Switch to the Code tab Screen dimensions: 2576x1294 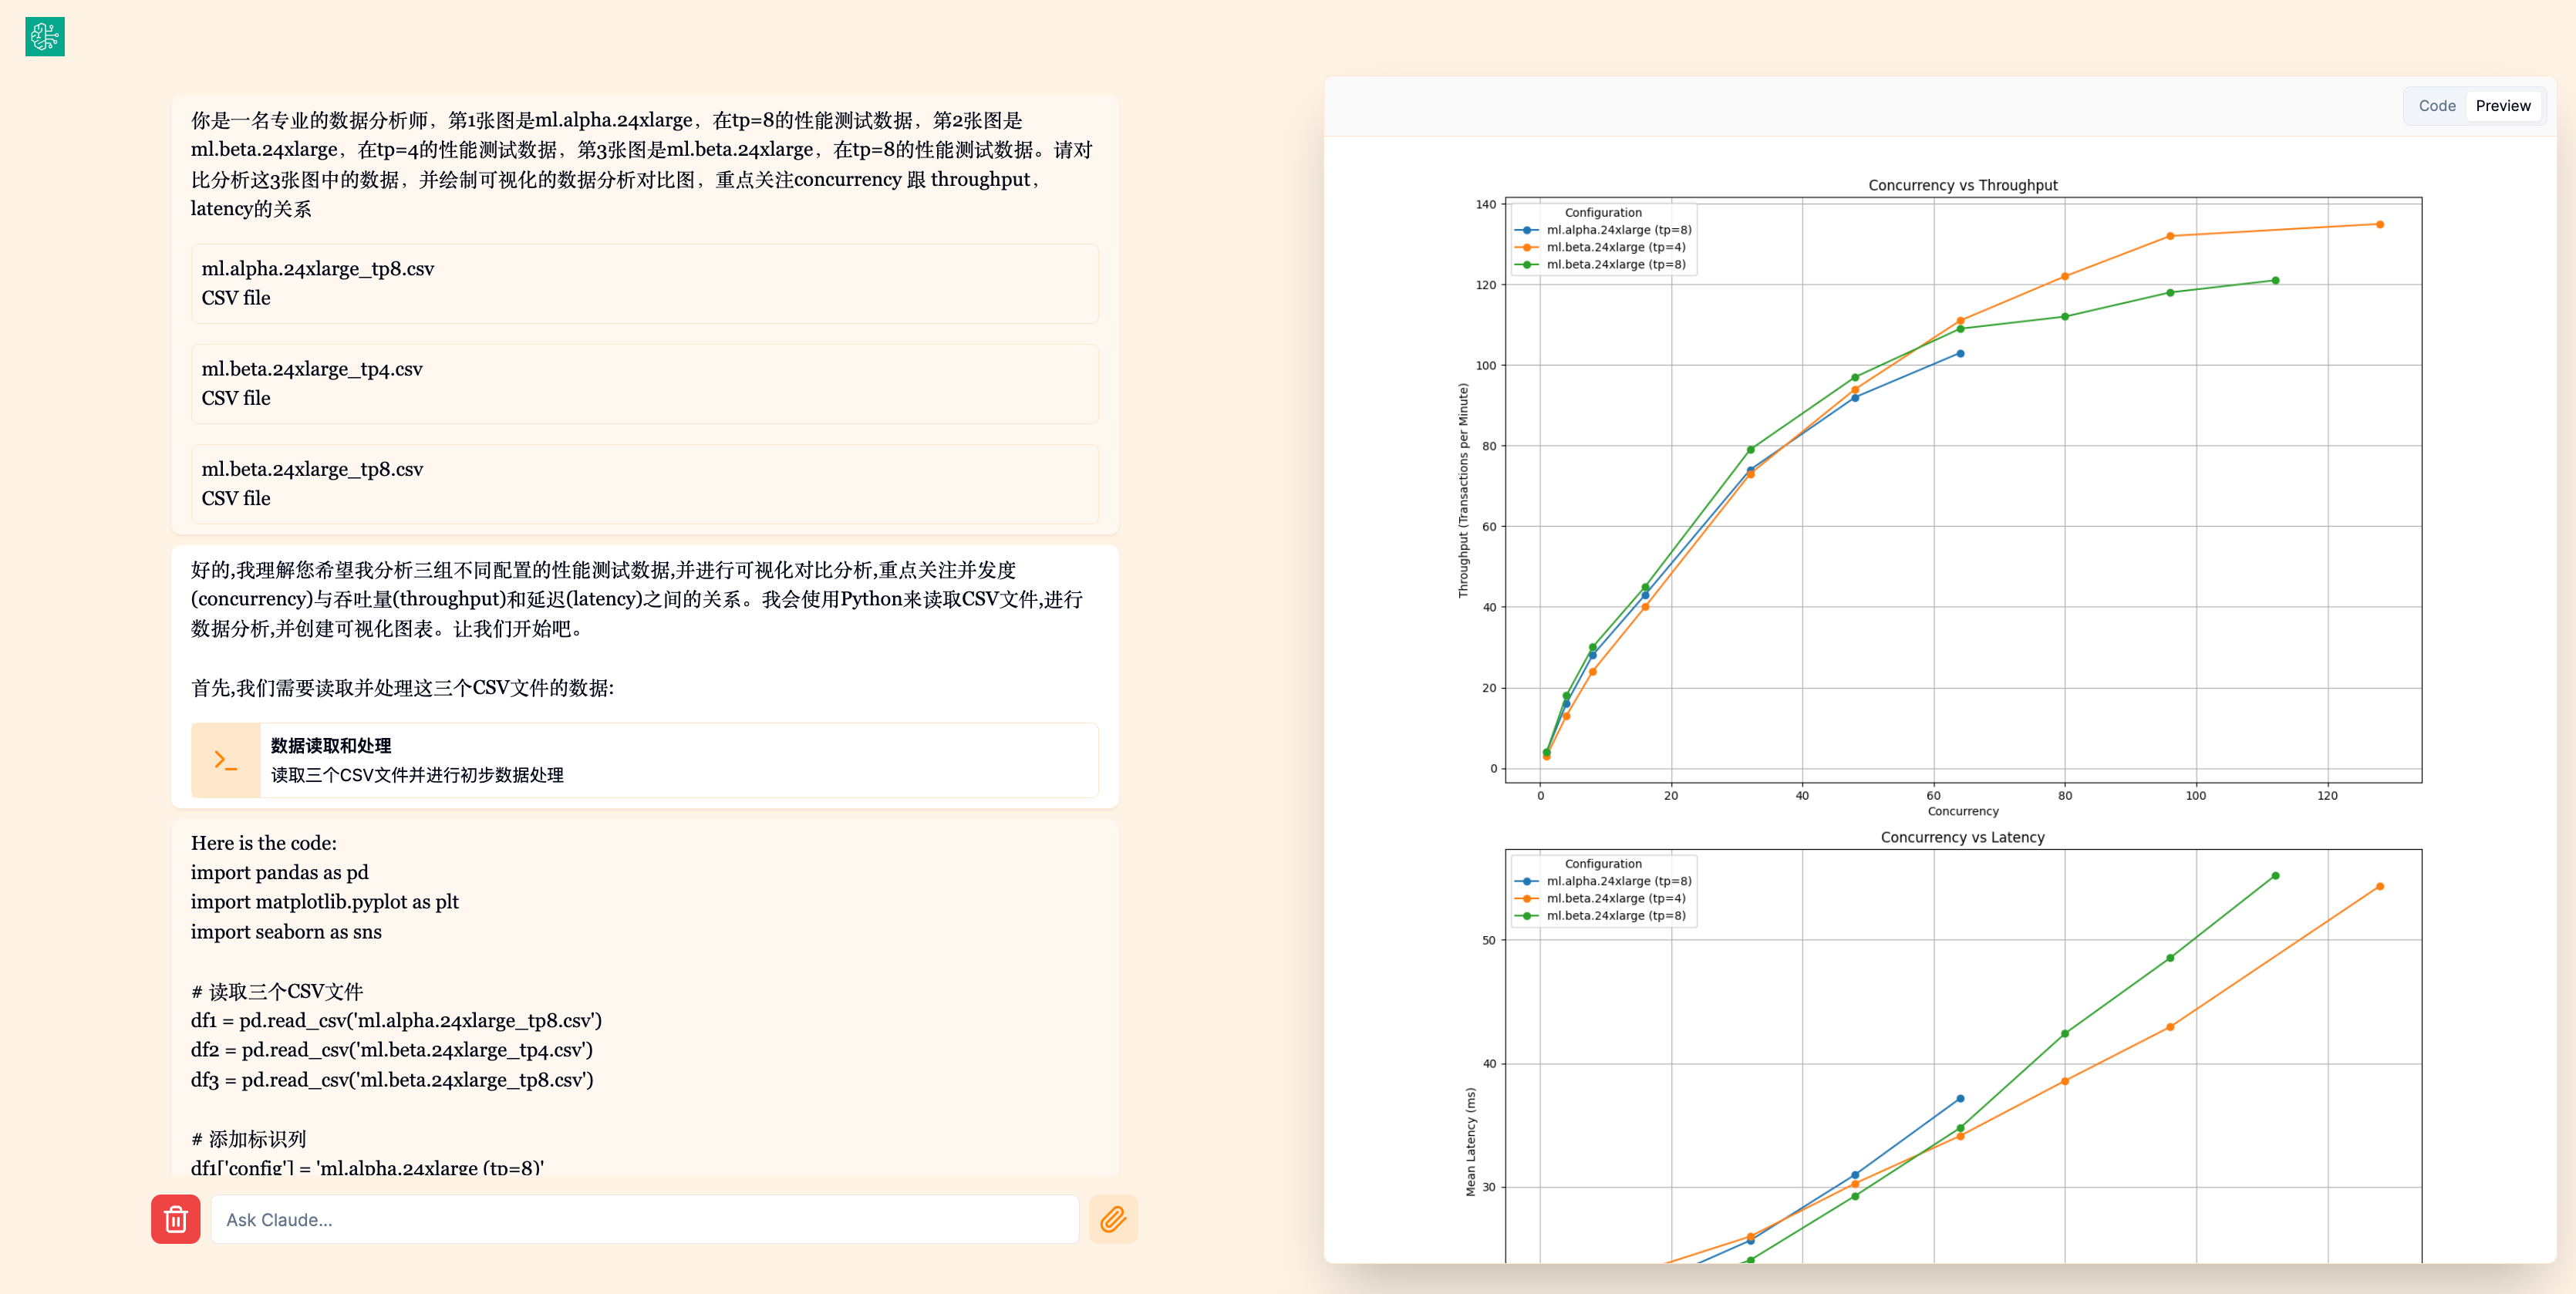point(2437,106)
